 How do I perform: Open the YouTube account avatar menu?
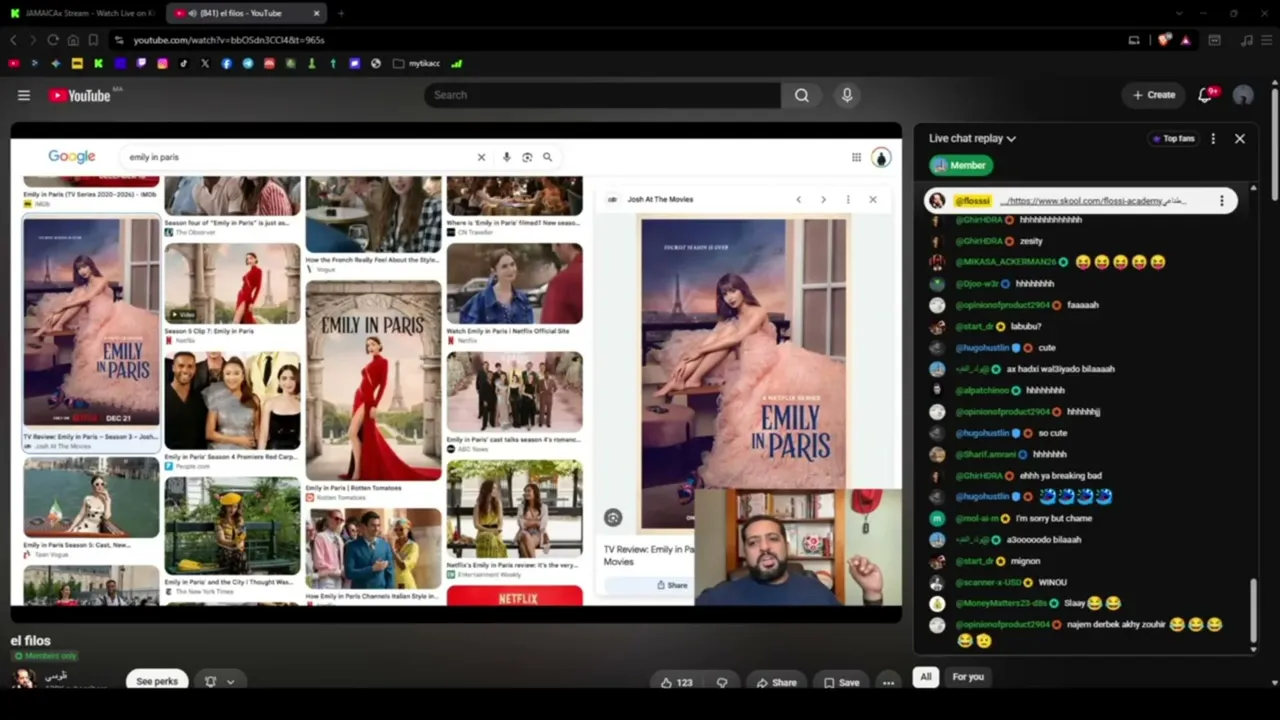pos(1243,95)
